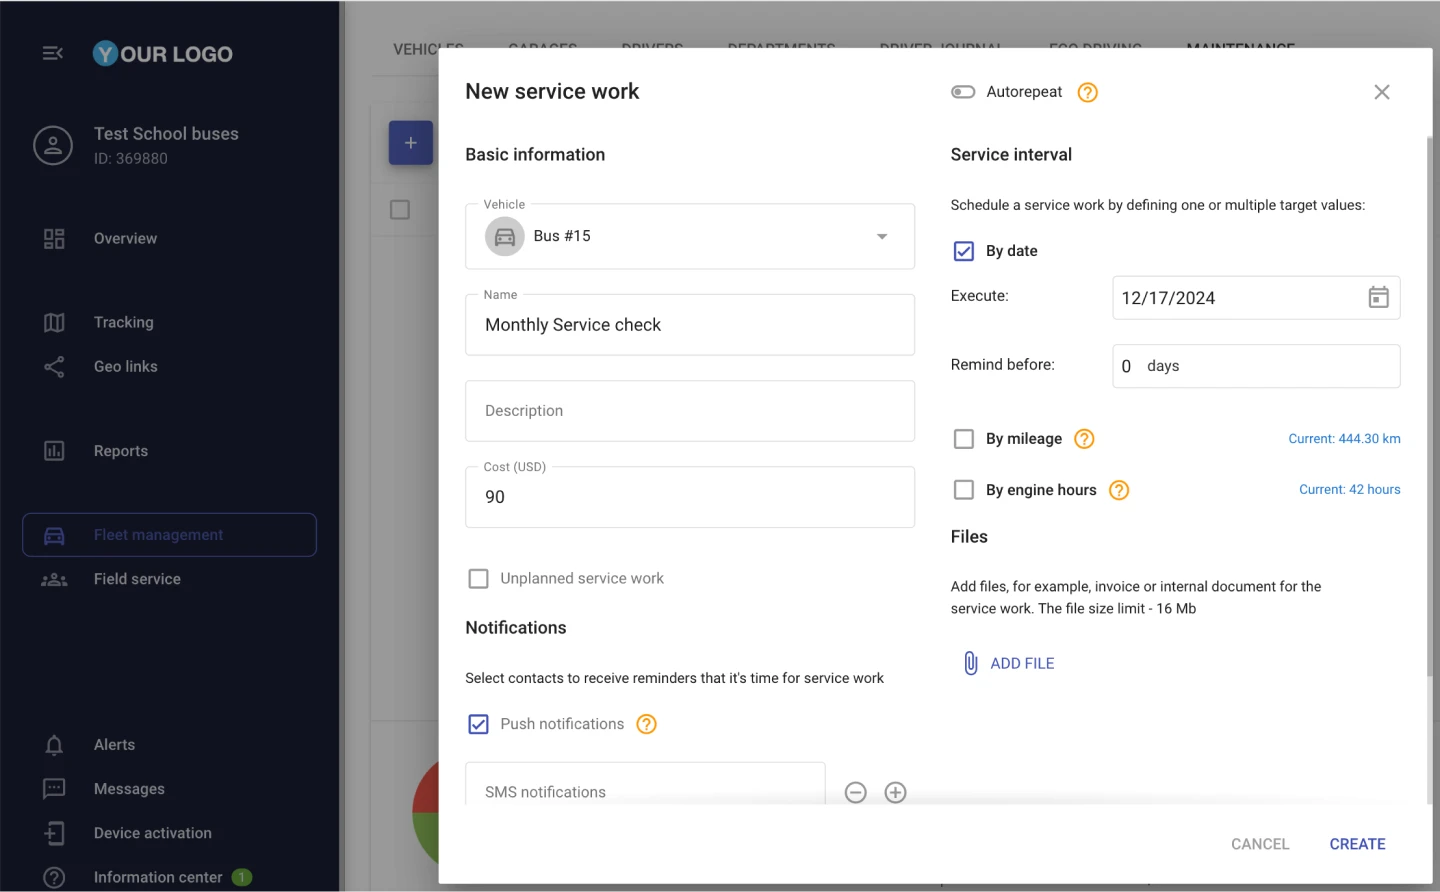This screenshot has width=1440, height=892.
Task: Select the Reports sidebar icon
Action: click(x=53, y=450)
